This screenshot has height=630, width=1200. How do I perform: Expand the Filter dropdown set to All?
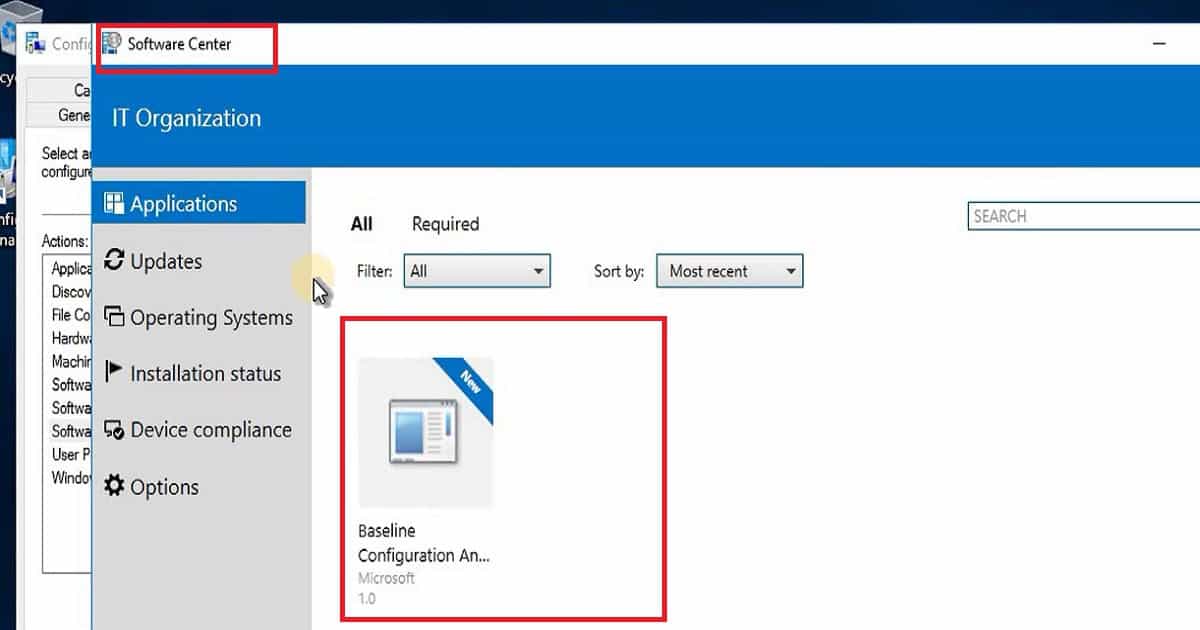point(477,271)
